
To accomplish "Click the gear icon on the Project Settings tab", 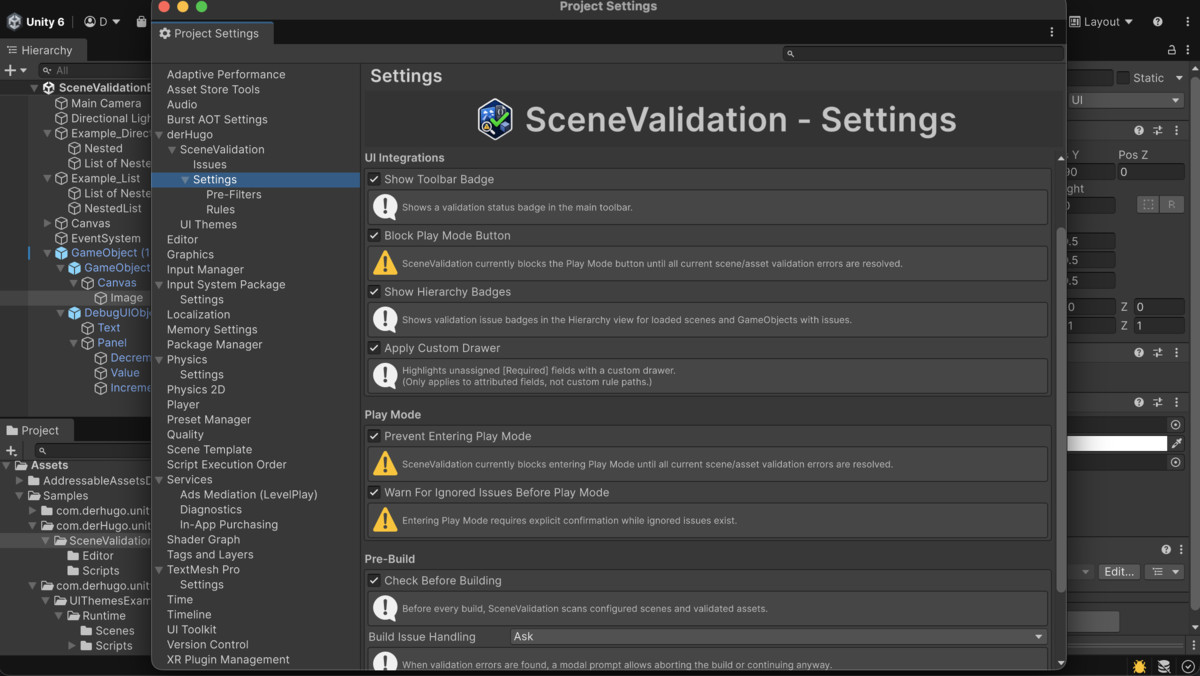I will 165,33.
